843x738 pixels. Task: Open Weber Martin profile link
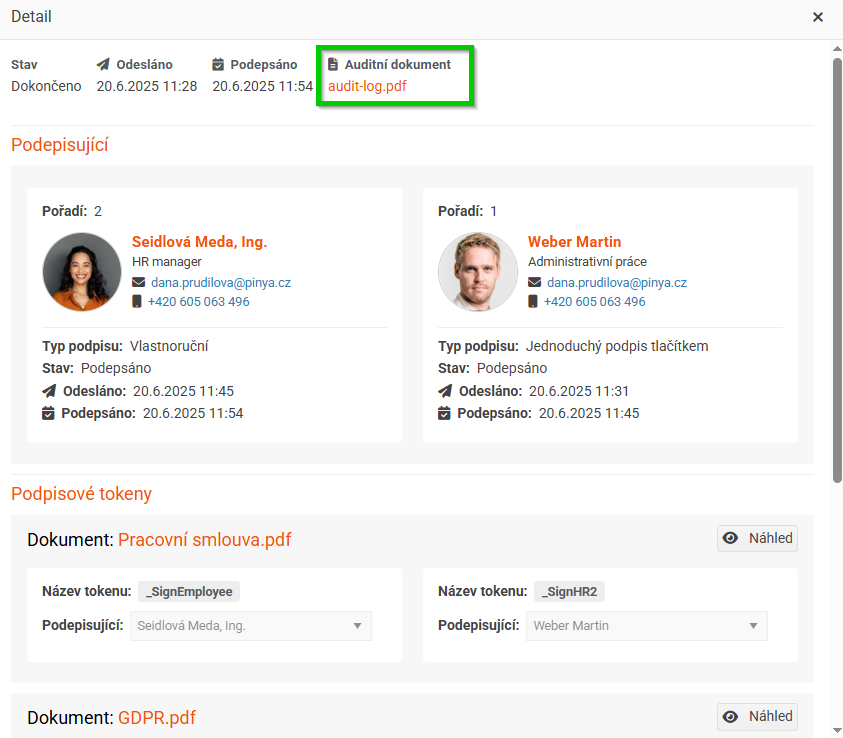point(574,242)
